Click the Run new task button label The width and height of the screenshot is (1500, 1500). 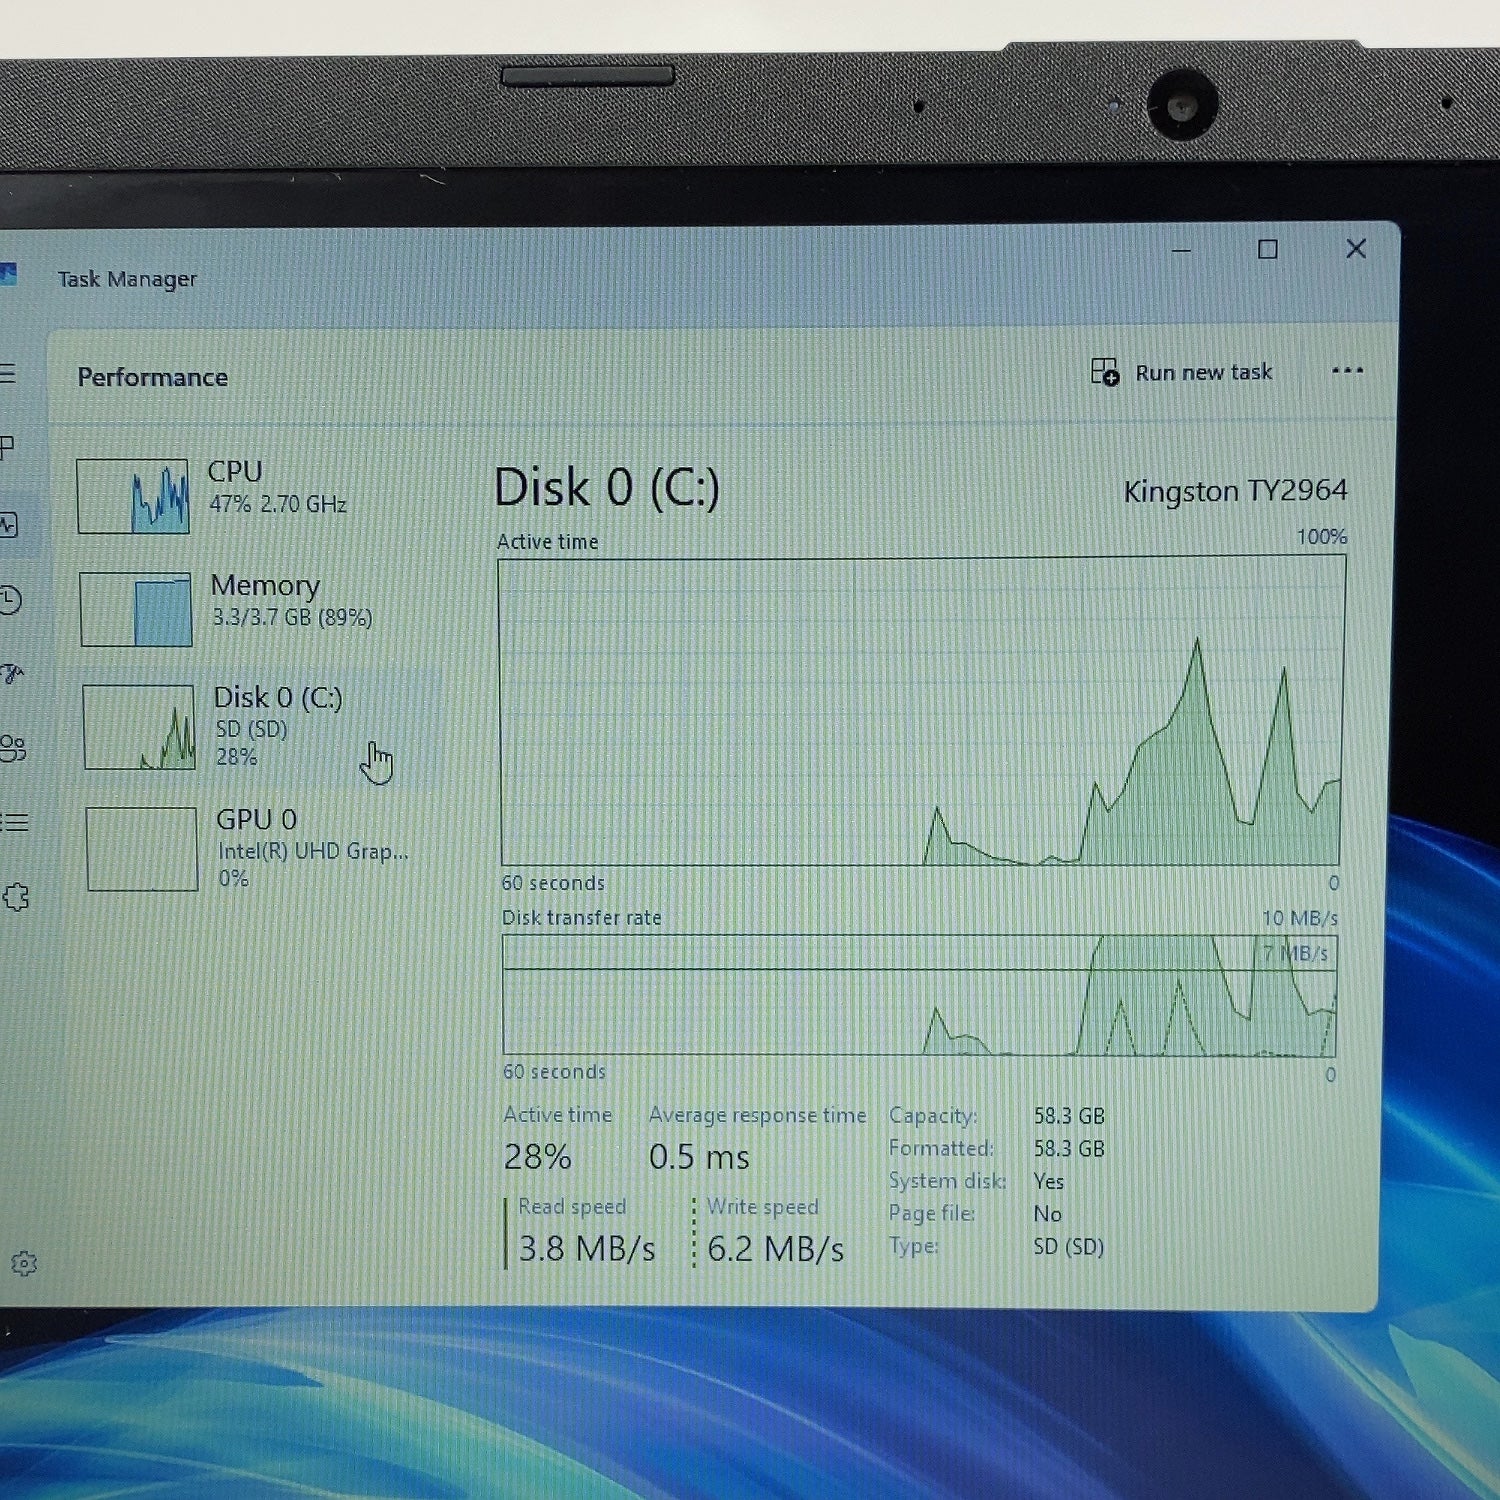[1203, 372]
